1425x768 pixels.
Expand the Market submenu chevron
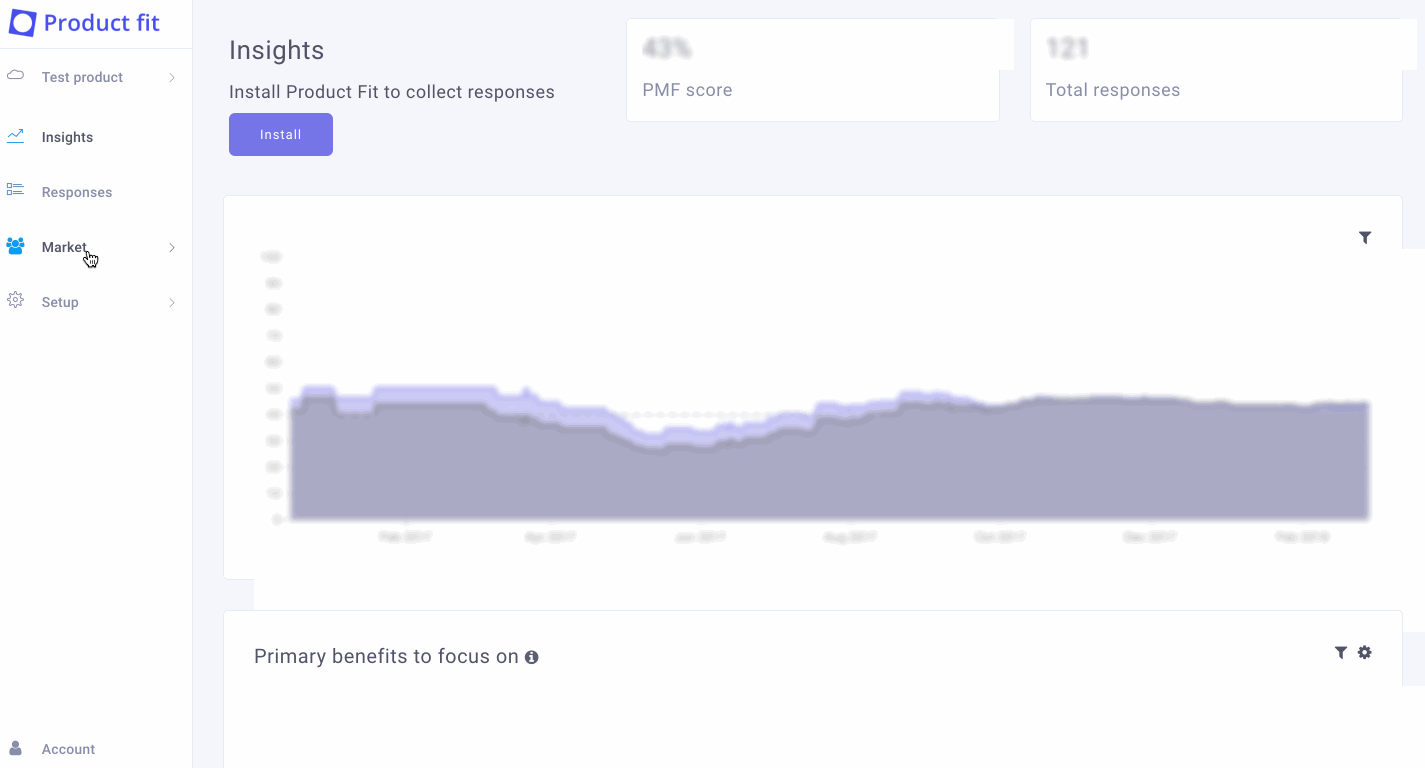point(172,247)
